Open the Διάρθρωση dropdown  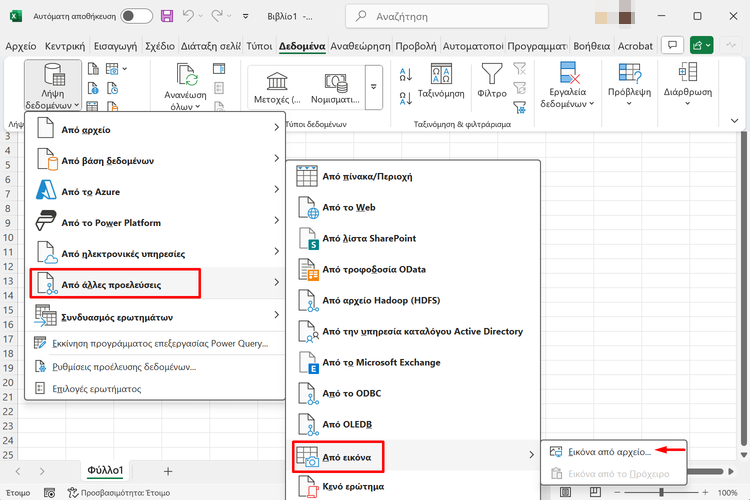pyautogui.click(x=687, y=85)
